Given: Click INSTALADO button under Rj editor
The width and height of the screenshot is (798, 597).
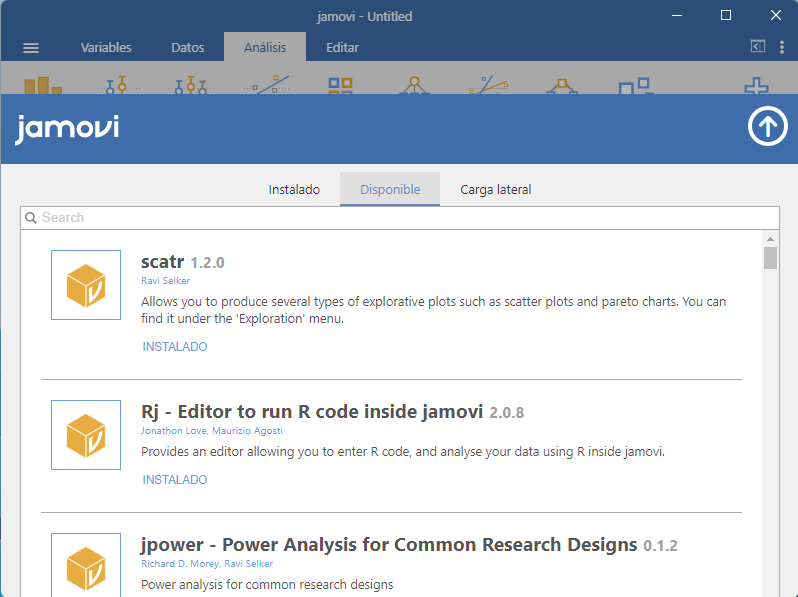Looking at the screenshot, I should coord(175,480).
